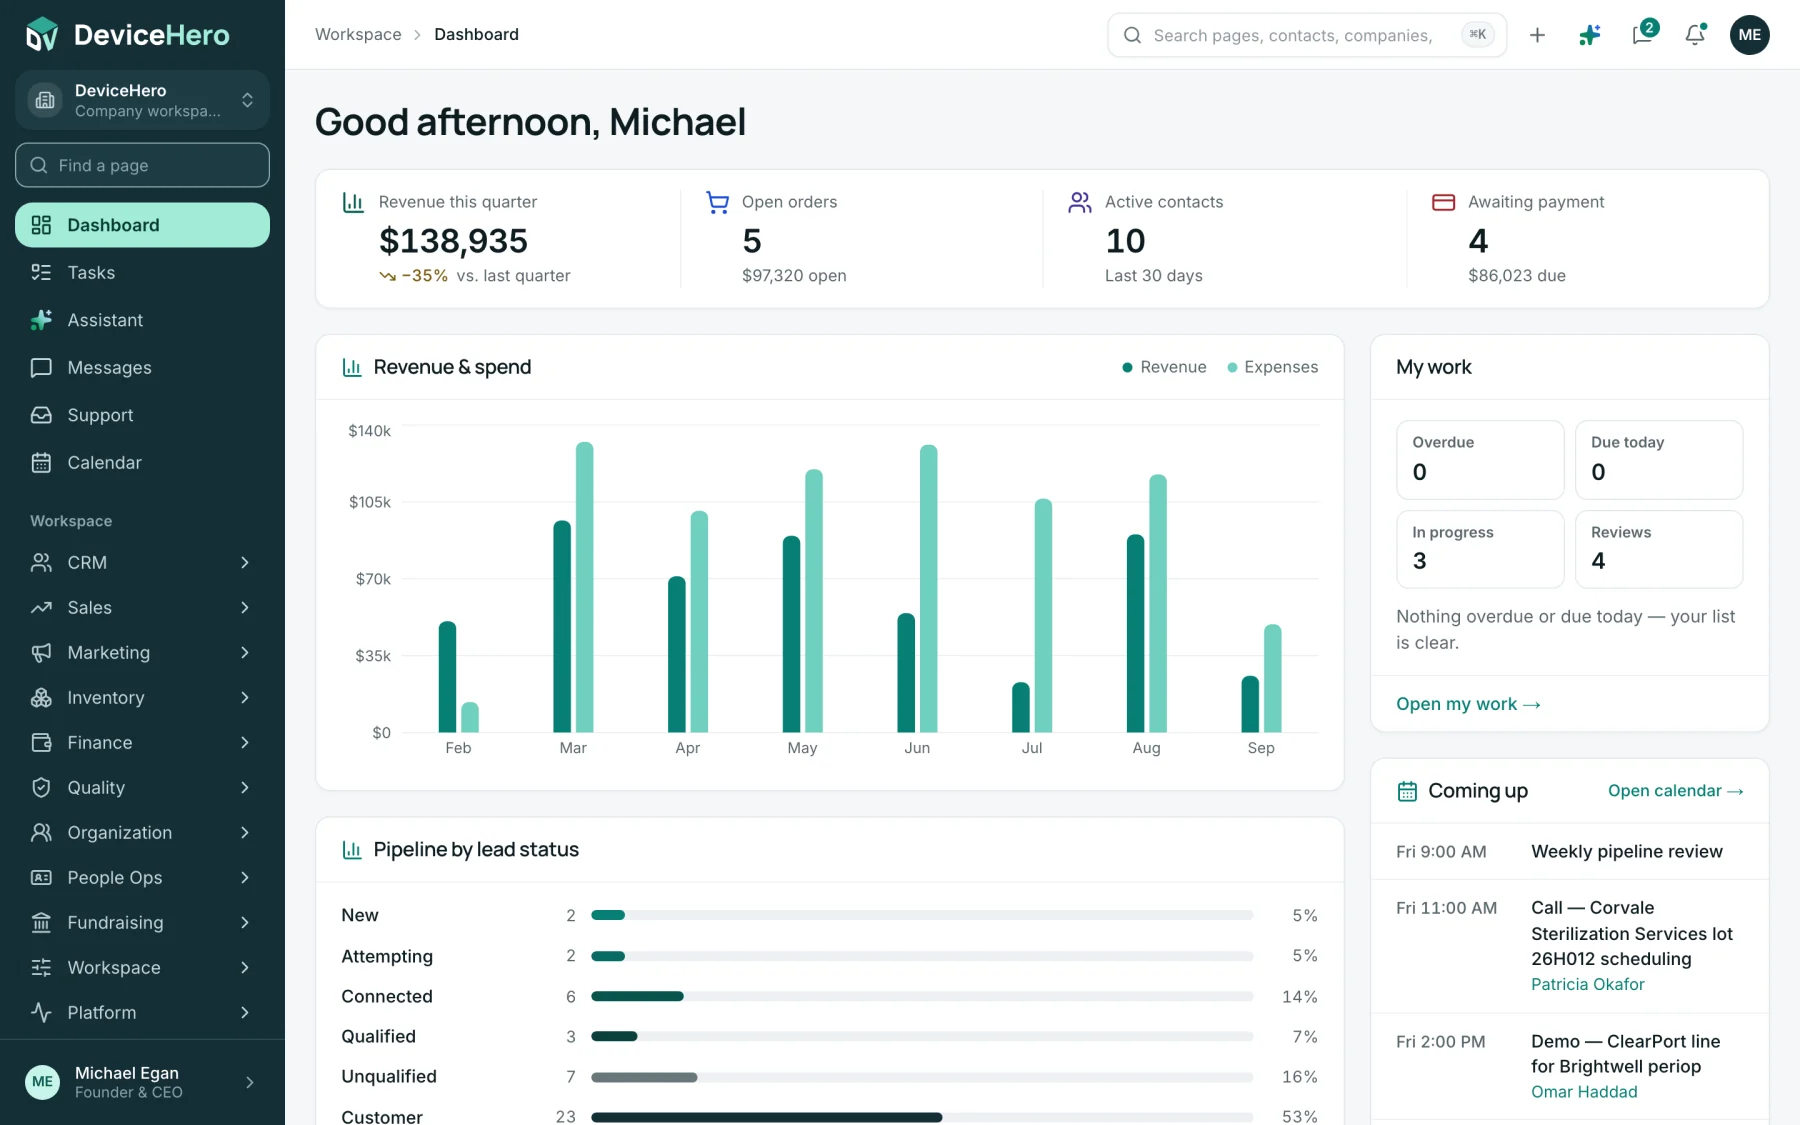1800x1125 pixels.
Task: Click the Coming up calendar icon
Action: [x=1407, y=791]
